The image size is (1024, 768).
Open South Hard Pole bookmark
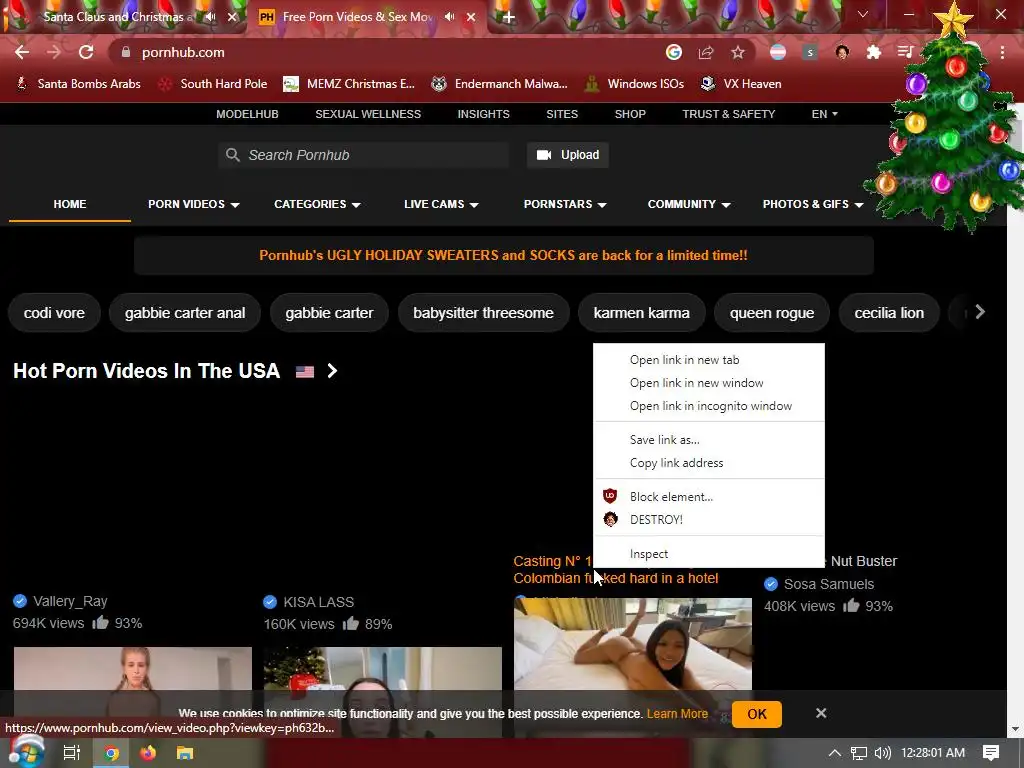pos(213,84)
